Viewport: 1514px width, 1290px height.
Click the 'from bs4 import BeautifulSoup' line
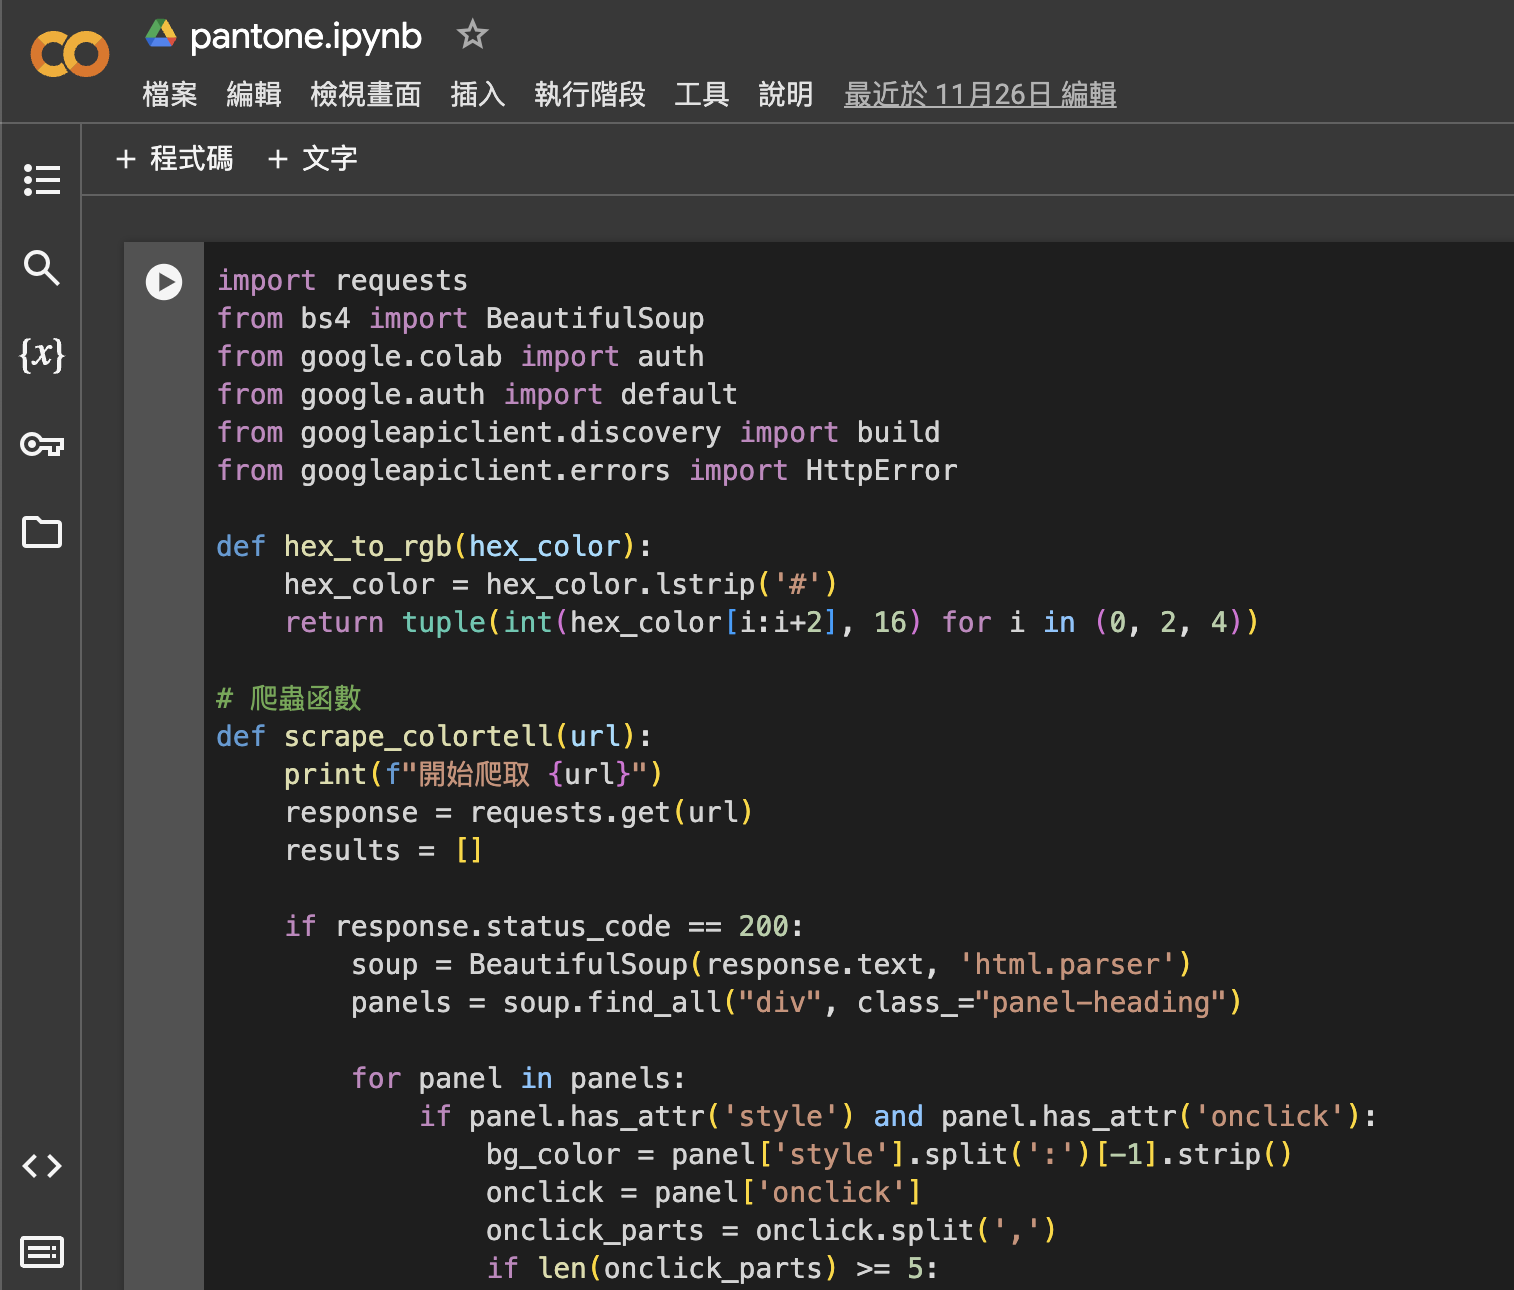tap(461, 319)
